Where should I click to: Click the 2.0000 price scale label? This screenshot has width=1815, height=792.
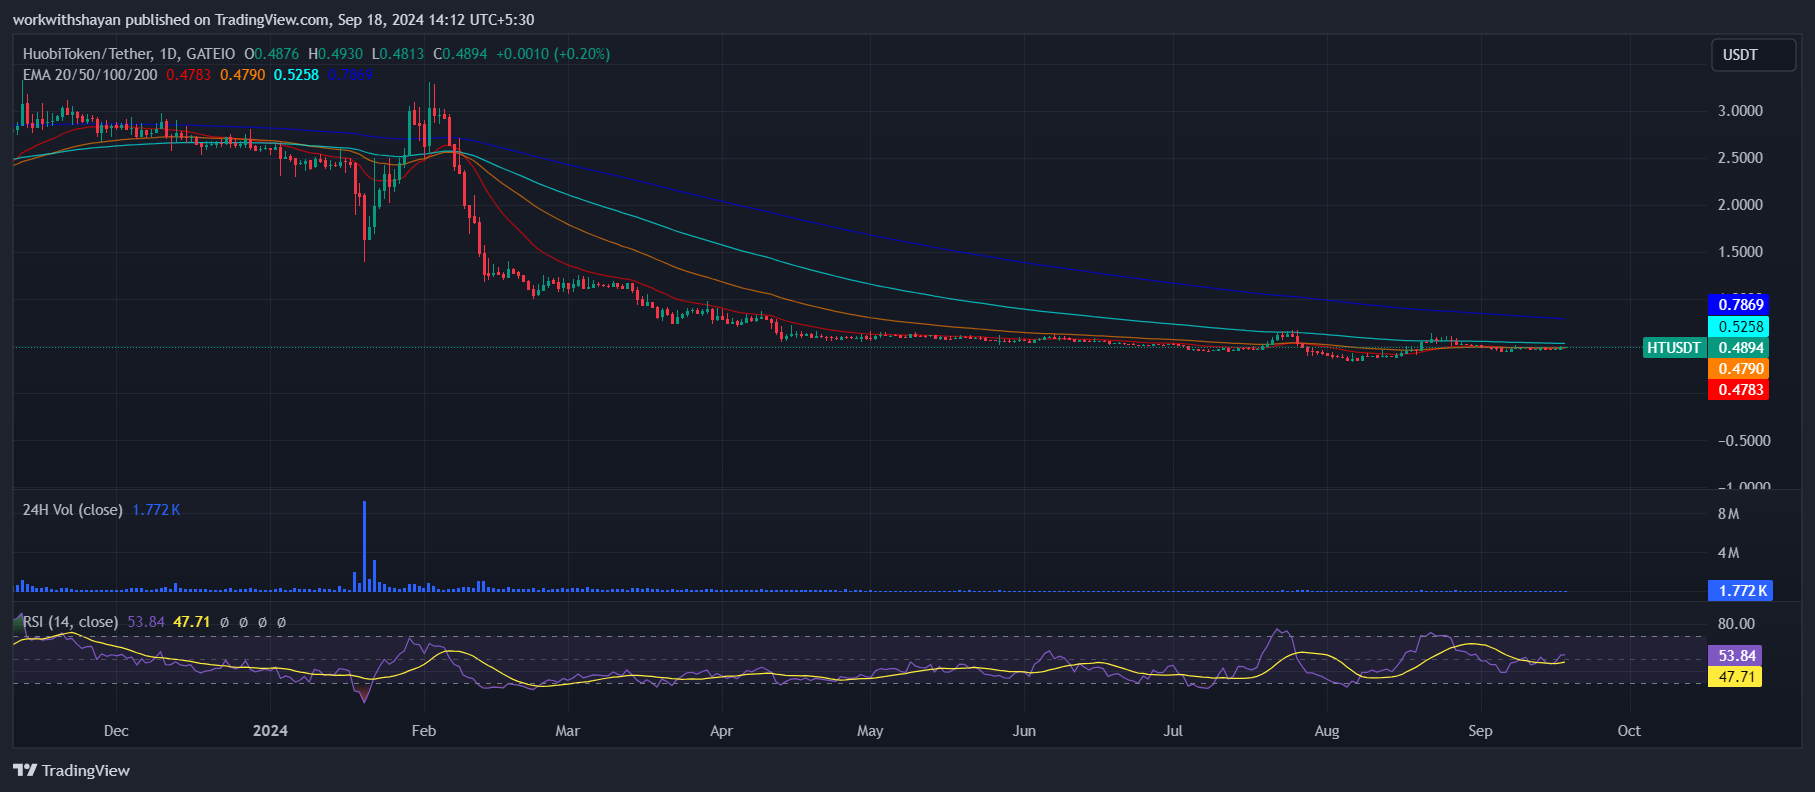1740,205
